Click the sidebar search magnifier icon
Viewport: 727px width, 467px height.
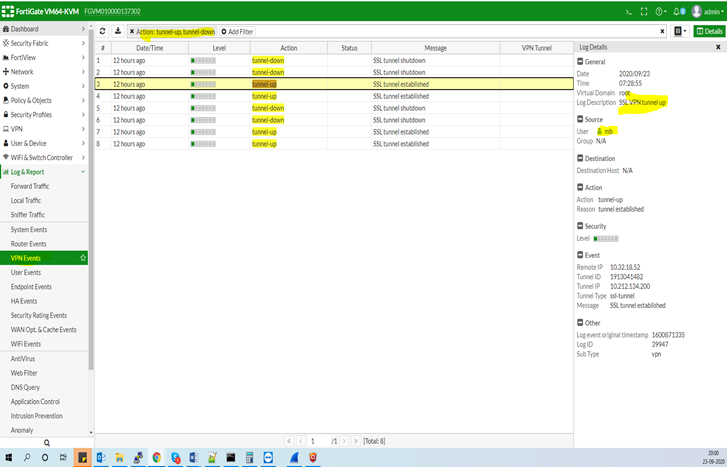(x=46, y=442)
